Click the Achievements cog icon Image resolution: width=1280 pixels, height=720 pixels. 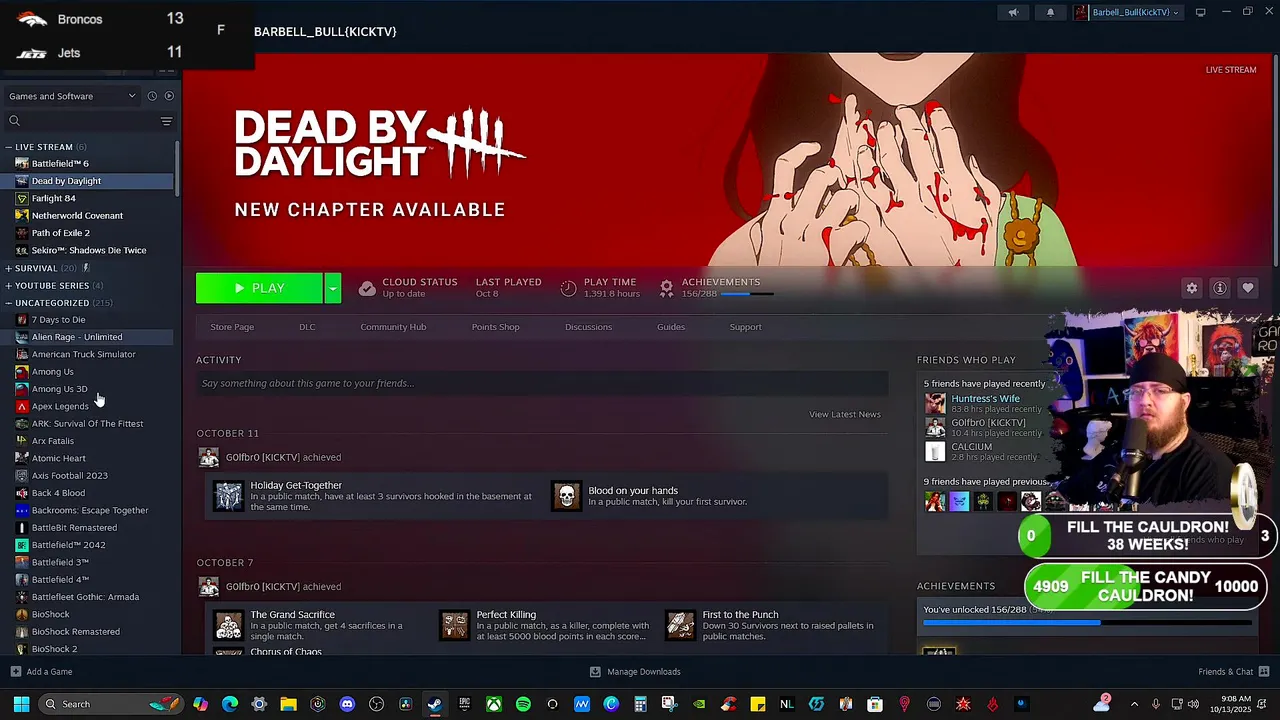click(x=666, y=288)
